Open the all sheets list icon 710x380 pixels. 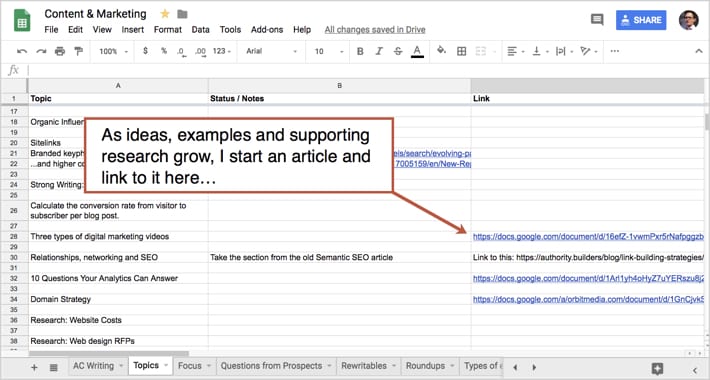(53, 367)
